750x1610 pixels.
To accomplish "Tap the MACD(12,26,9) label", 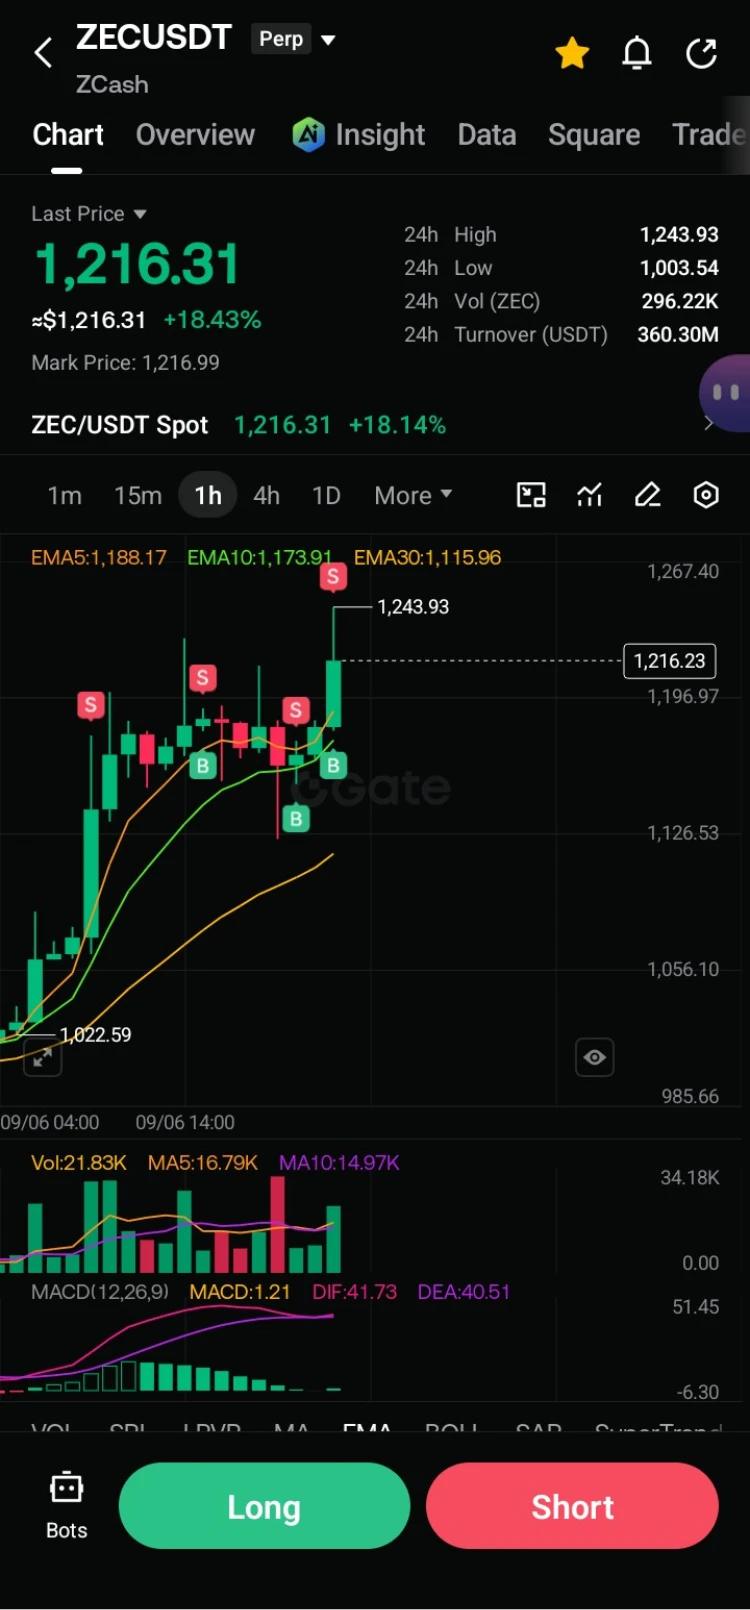I will click(x=100, y=1292).
